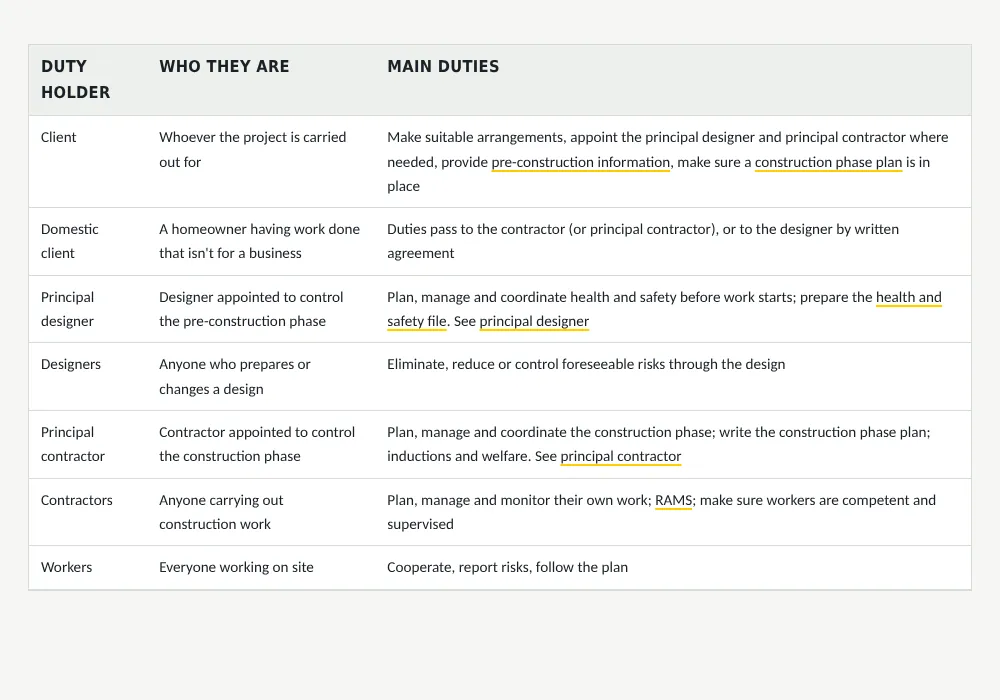Follow the health and safety file link

click(x=909, y=297)
